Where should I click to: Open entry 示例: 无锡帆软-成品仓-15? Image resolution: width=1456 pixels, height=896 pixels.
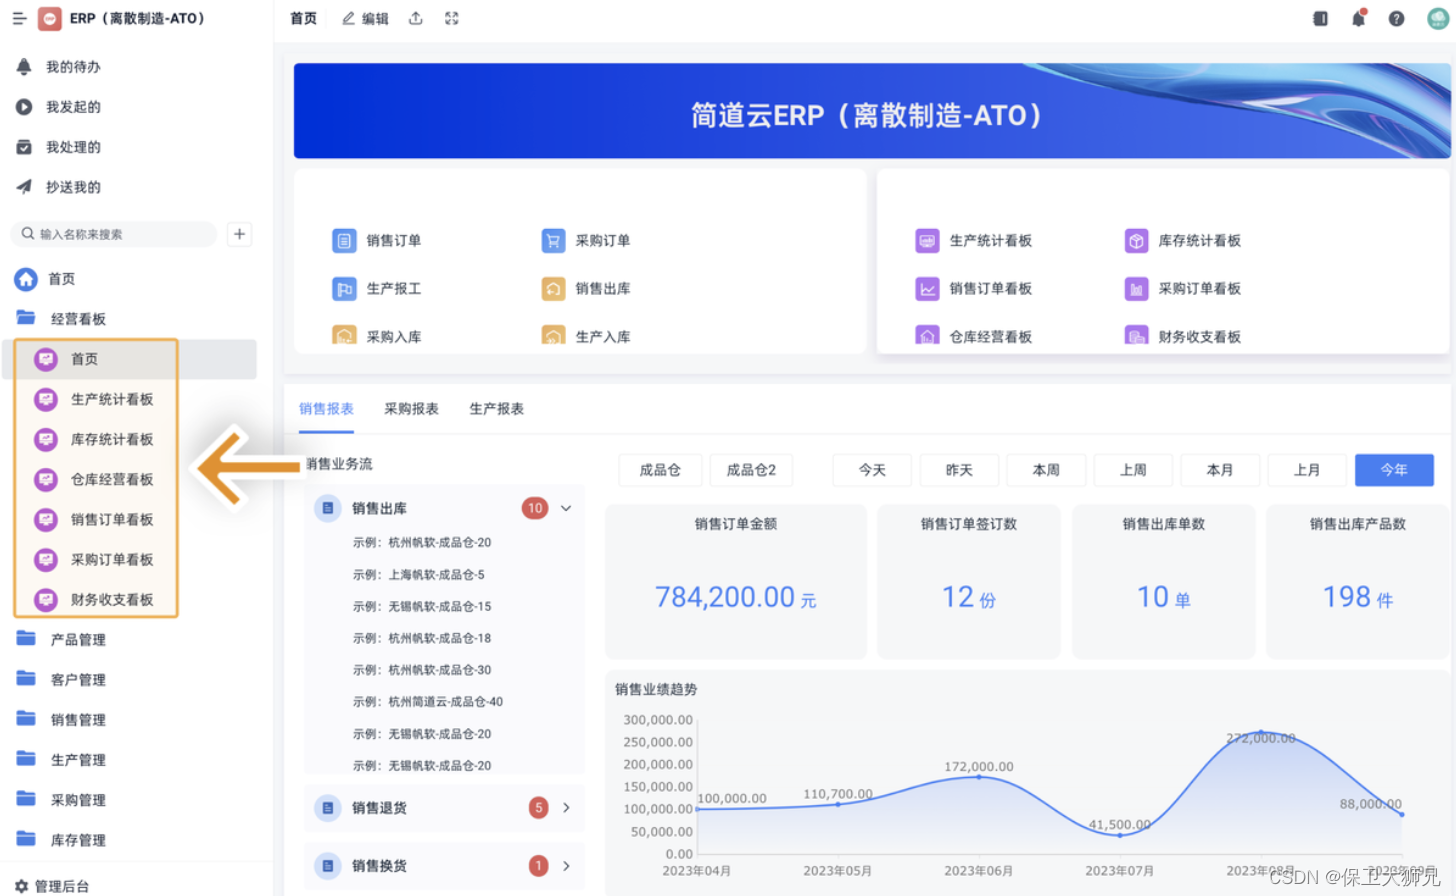click(x=421, y=607)
